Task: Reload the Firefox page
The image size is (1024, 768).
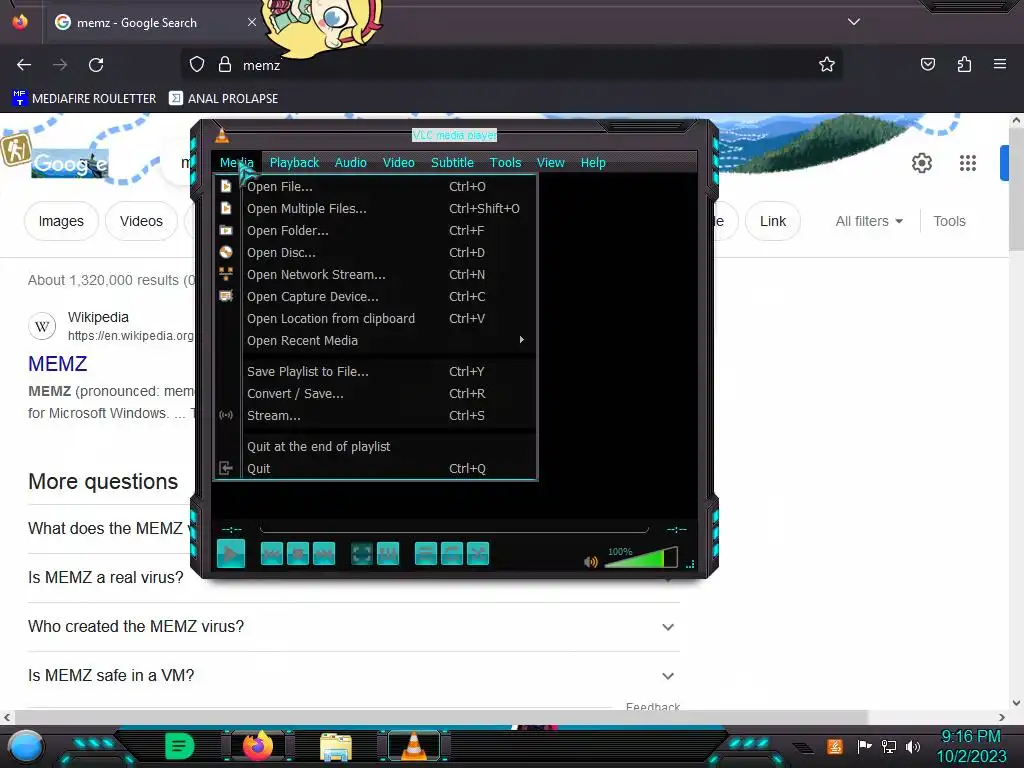Action: pyautogui.click(x=96, y=65)
